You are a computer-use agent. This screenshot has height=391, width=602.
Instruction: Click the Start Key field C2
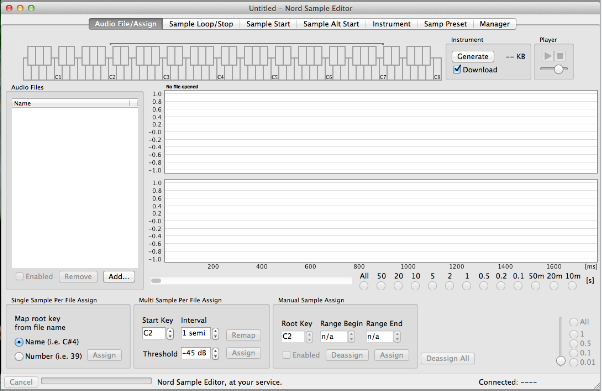[x=154, y=333]
